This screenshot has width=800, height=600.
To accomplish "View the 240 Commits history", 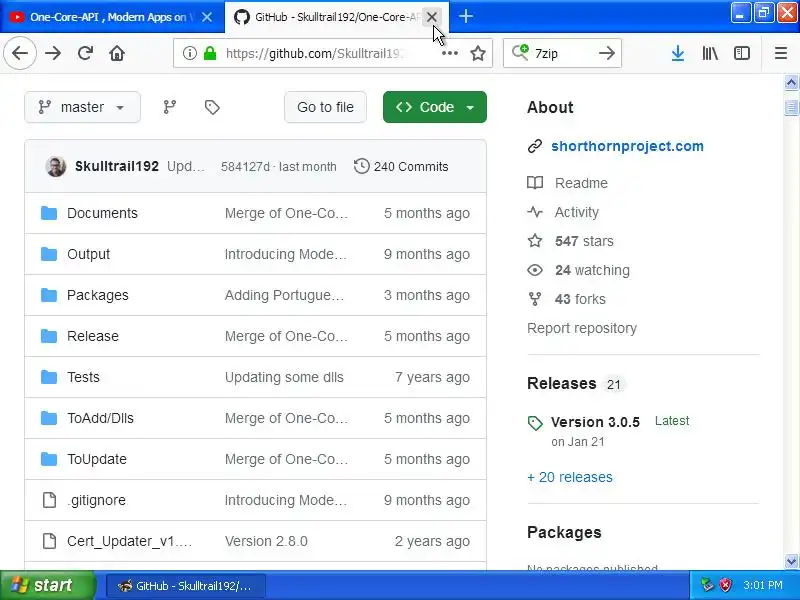I will coord(401,166).
